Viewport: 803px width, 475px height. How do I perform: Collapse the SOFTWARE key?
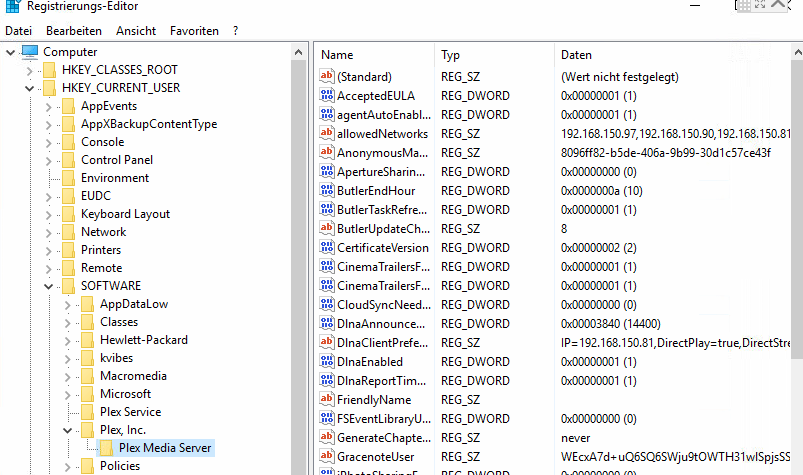[x=48, y=286]
